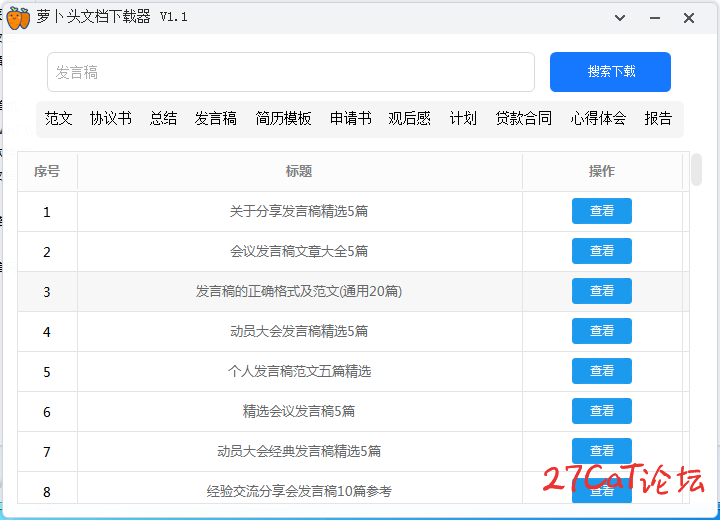This screenshot has width=720, height=520.
Task: Select the 协议书 category tab
Action: coord(111,119)
